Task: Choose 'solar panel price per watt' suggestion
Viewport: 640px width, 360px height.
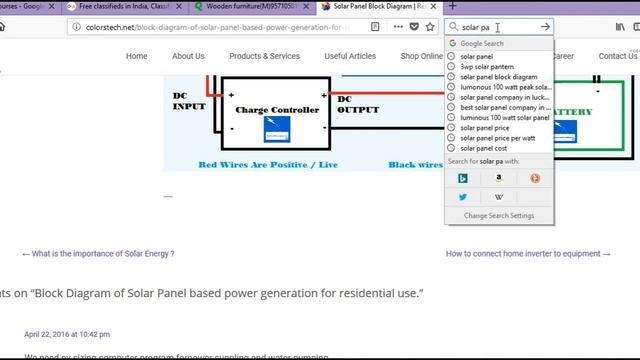Action: (x=499, y=138)
